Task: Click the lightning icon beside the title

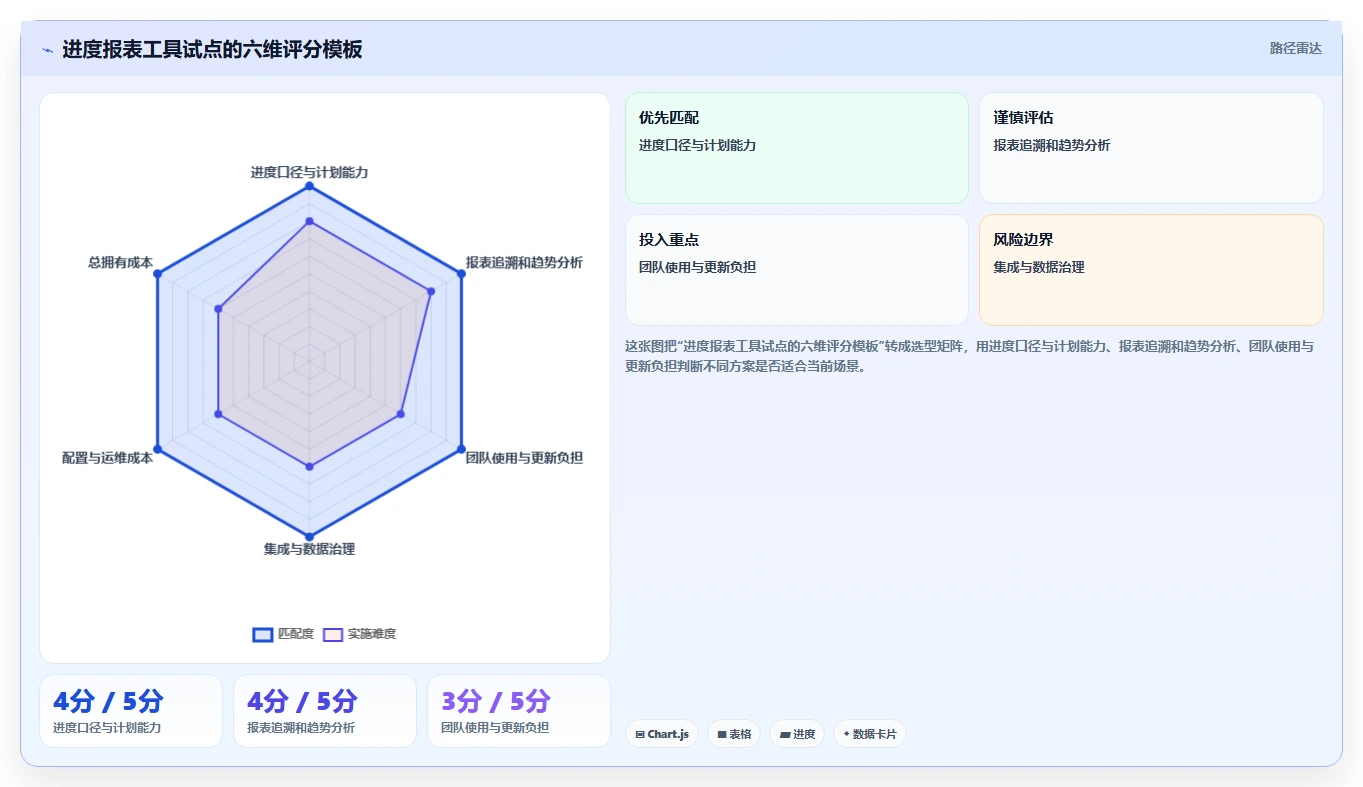Action: pos(47,49)
